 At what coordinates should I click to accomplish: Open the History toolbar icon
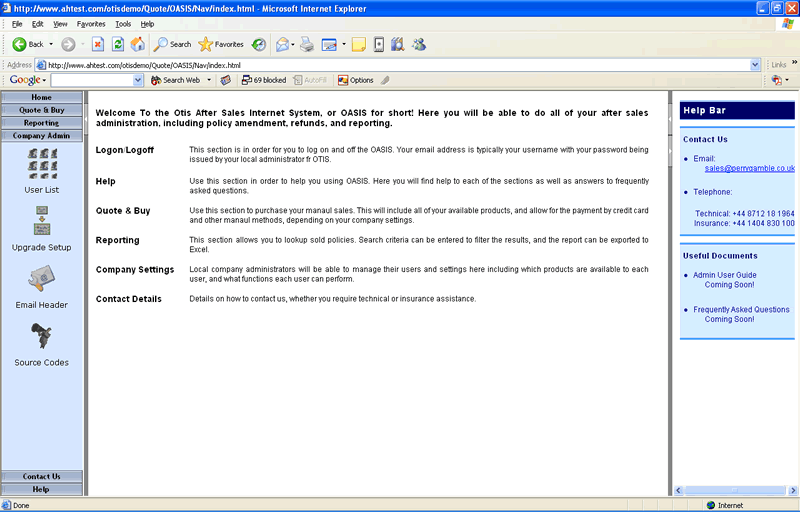(x=259, y=44)
